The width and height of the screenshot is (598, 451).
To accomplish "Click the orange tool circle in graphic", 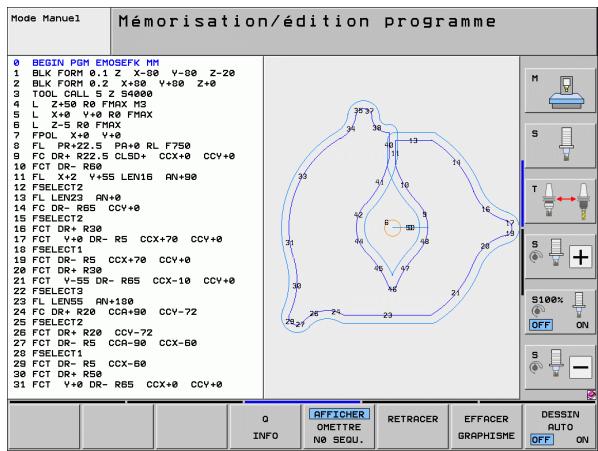I will tap(392, 228).
